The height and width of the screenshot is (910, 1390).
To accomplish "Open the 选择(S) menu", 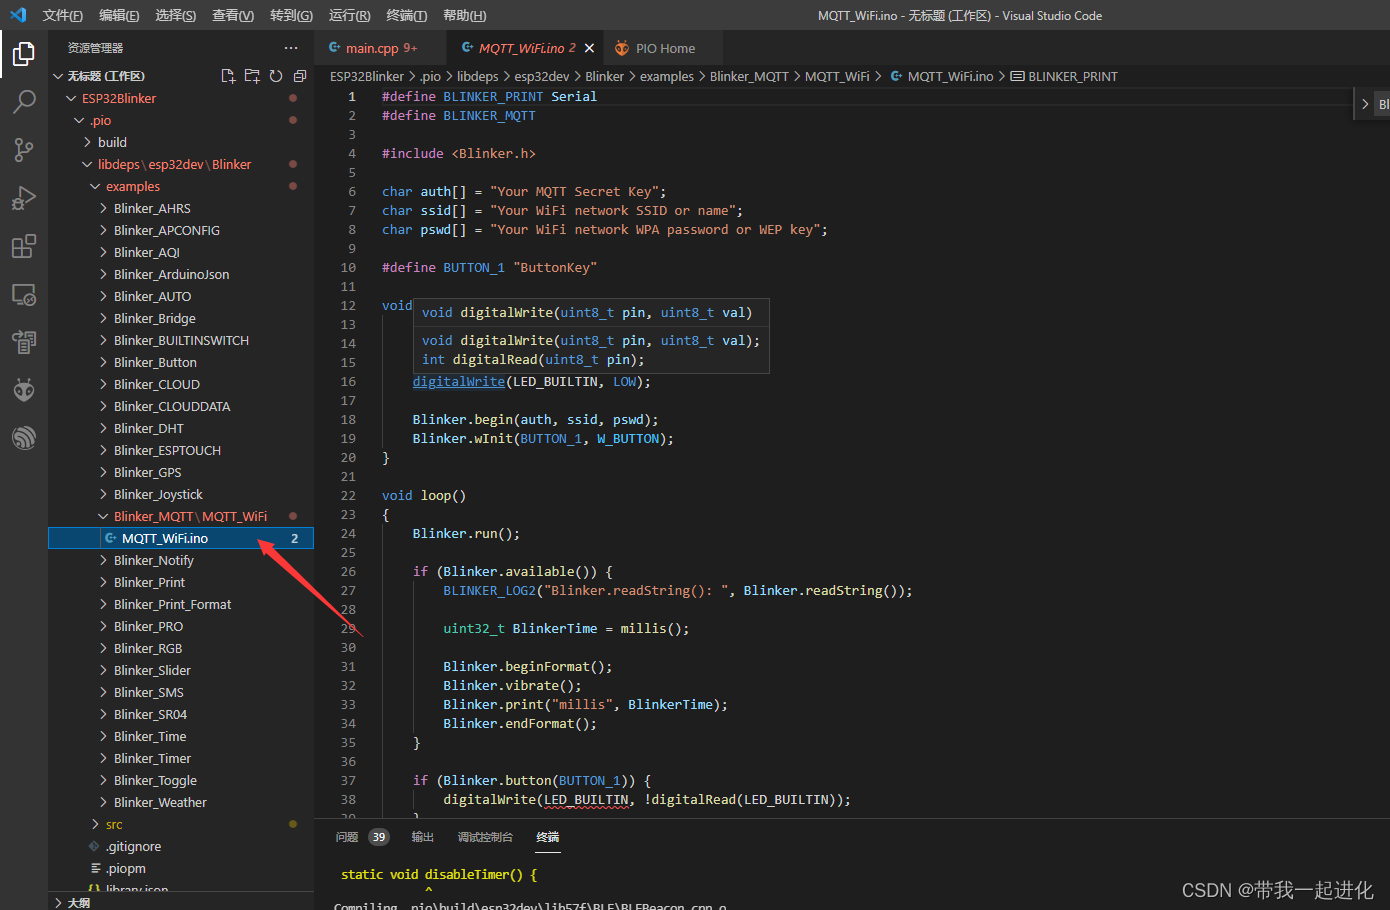I will pos(176,15).
